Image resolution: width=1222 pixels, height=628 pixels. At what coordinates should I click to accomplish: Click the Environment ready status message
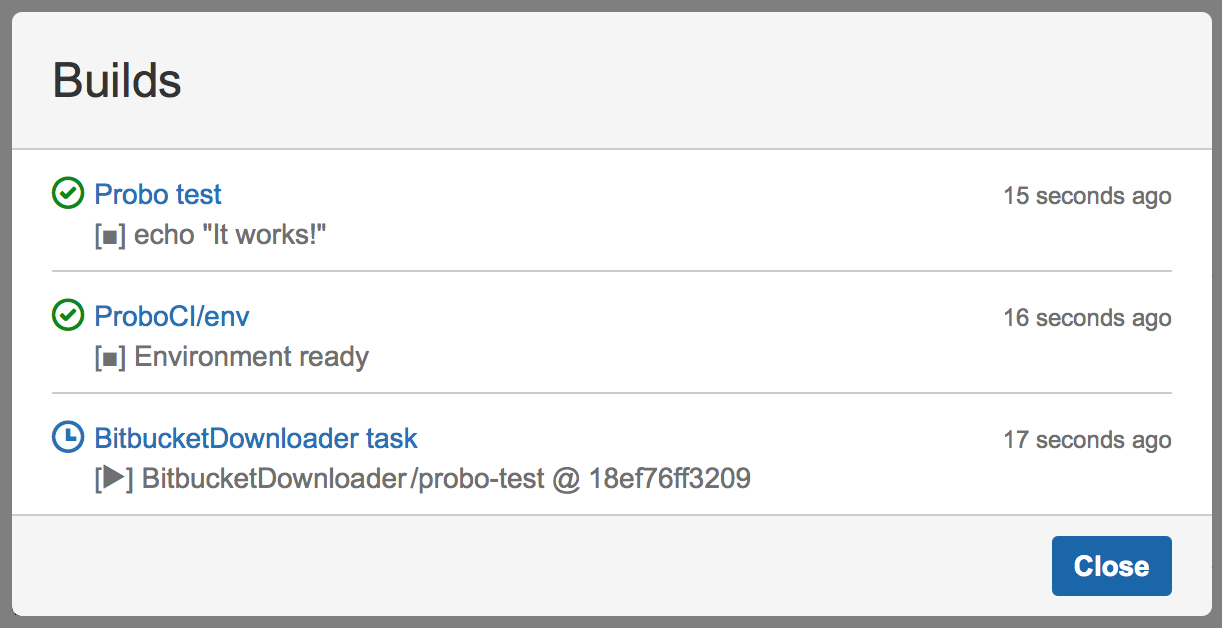248,356
